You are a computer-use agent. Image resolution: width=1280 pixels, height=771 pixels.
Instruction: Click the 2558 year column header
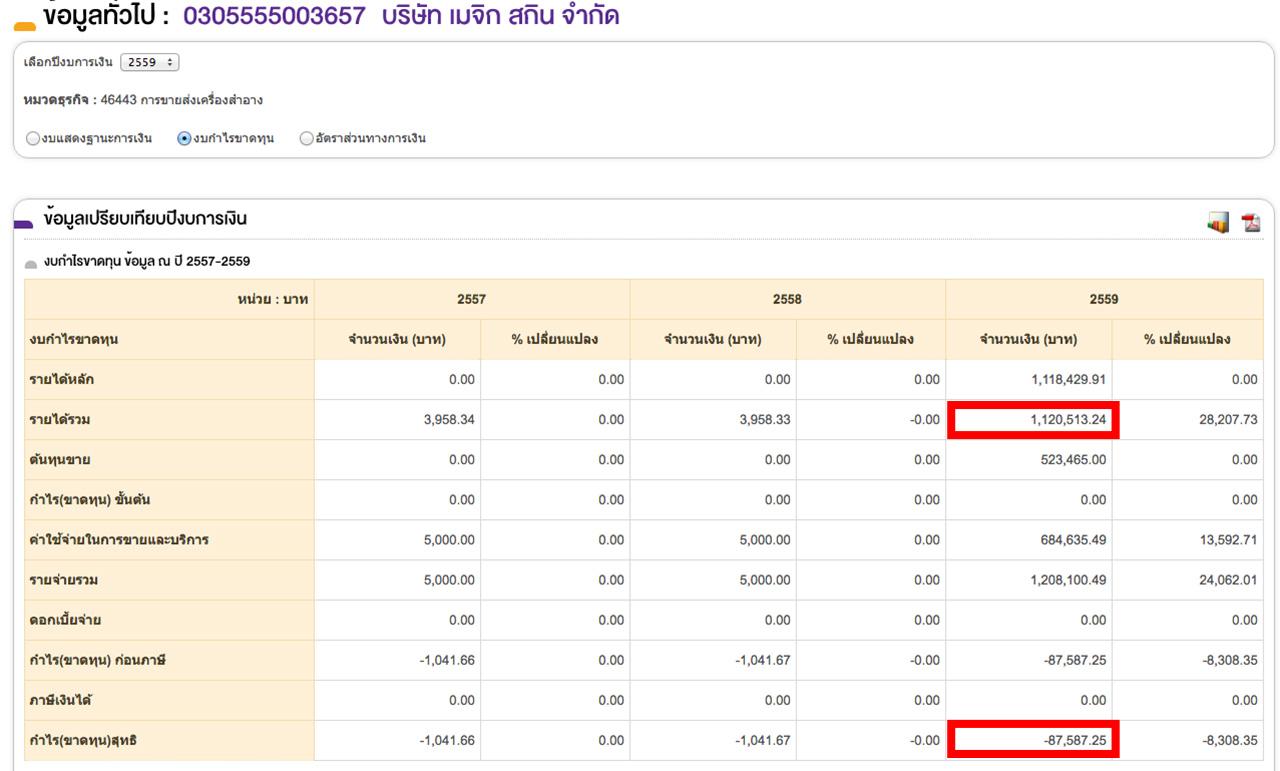tap(787, 299)
